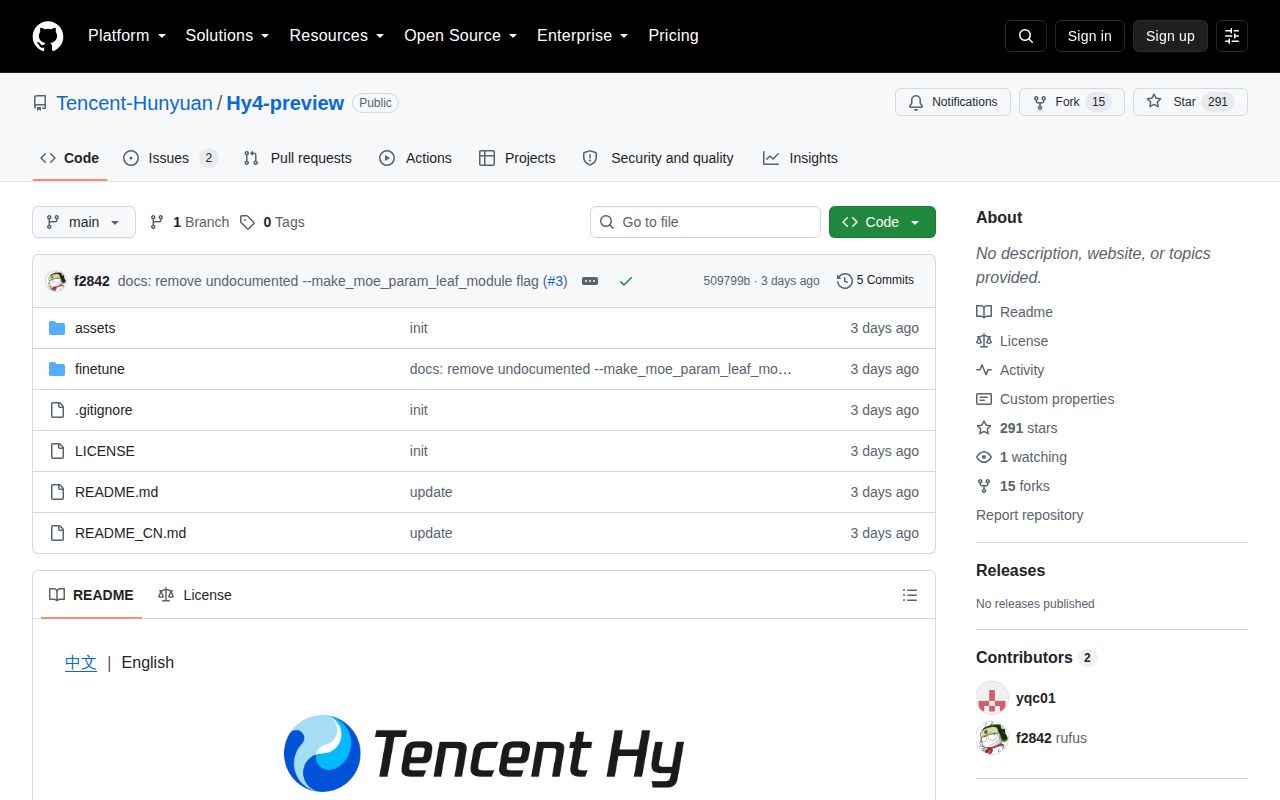Viewport: 1280px width, 800px height.
Task: Click the README_CN.md file icon
Action: [57, 533]
